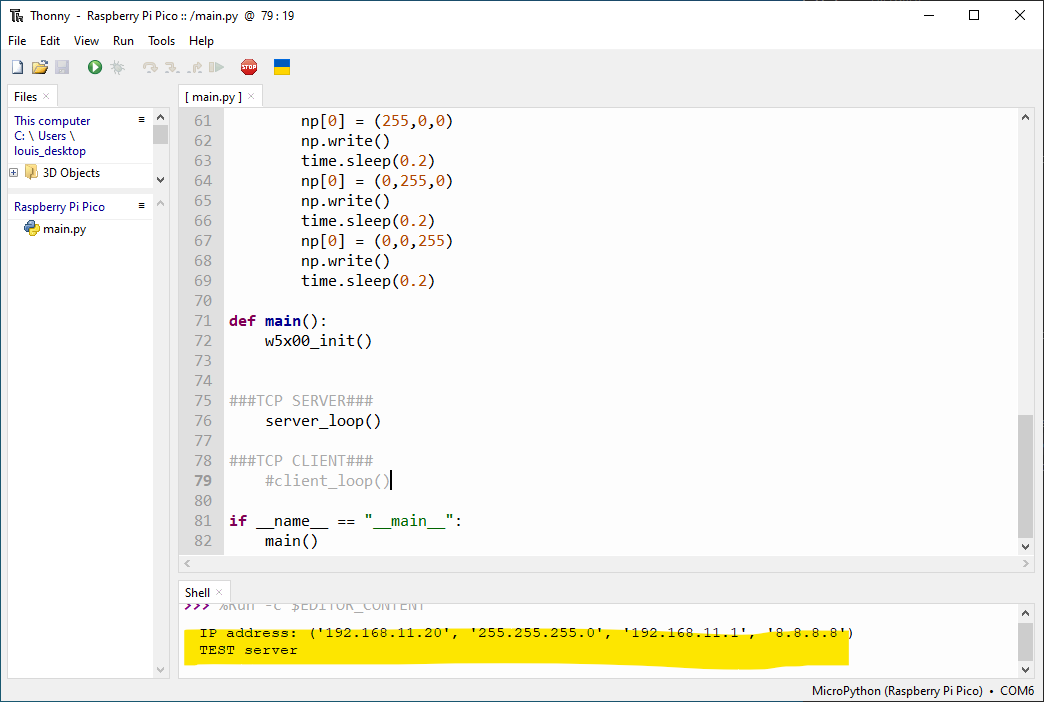Click editor vertical scrollbar thumb
The width and height of the screenshot is (1044, 702).
[x=1025, y=476]
